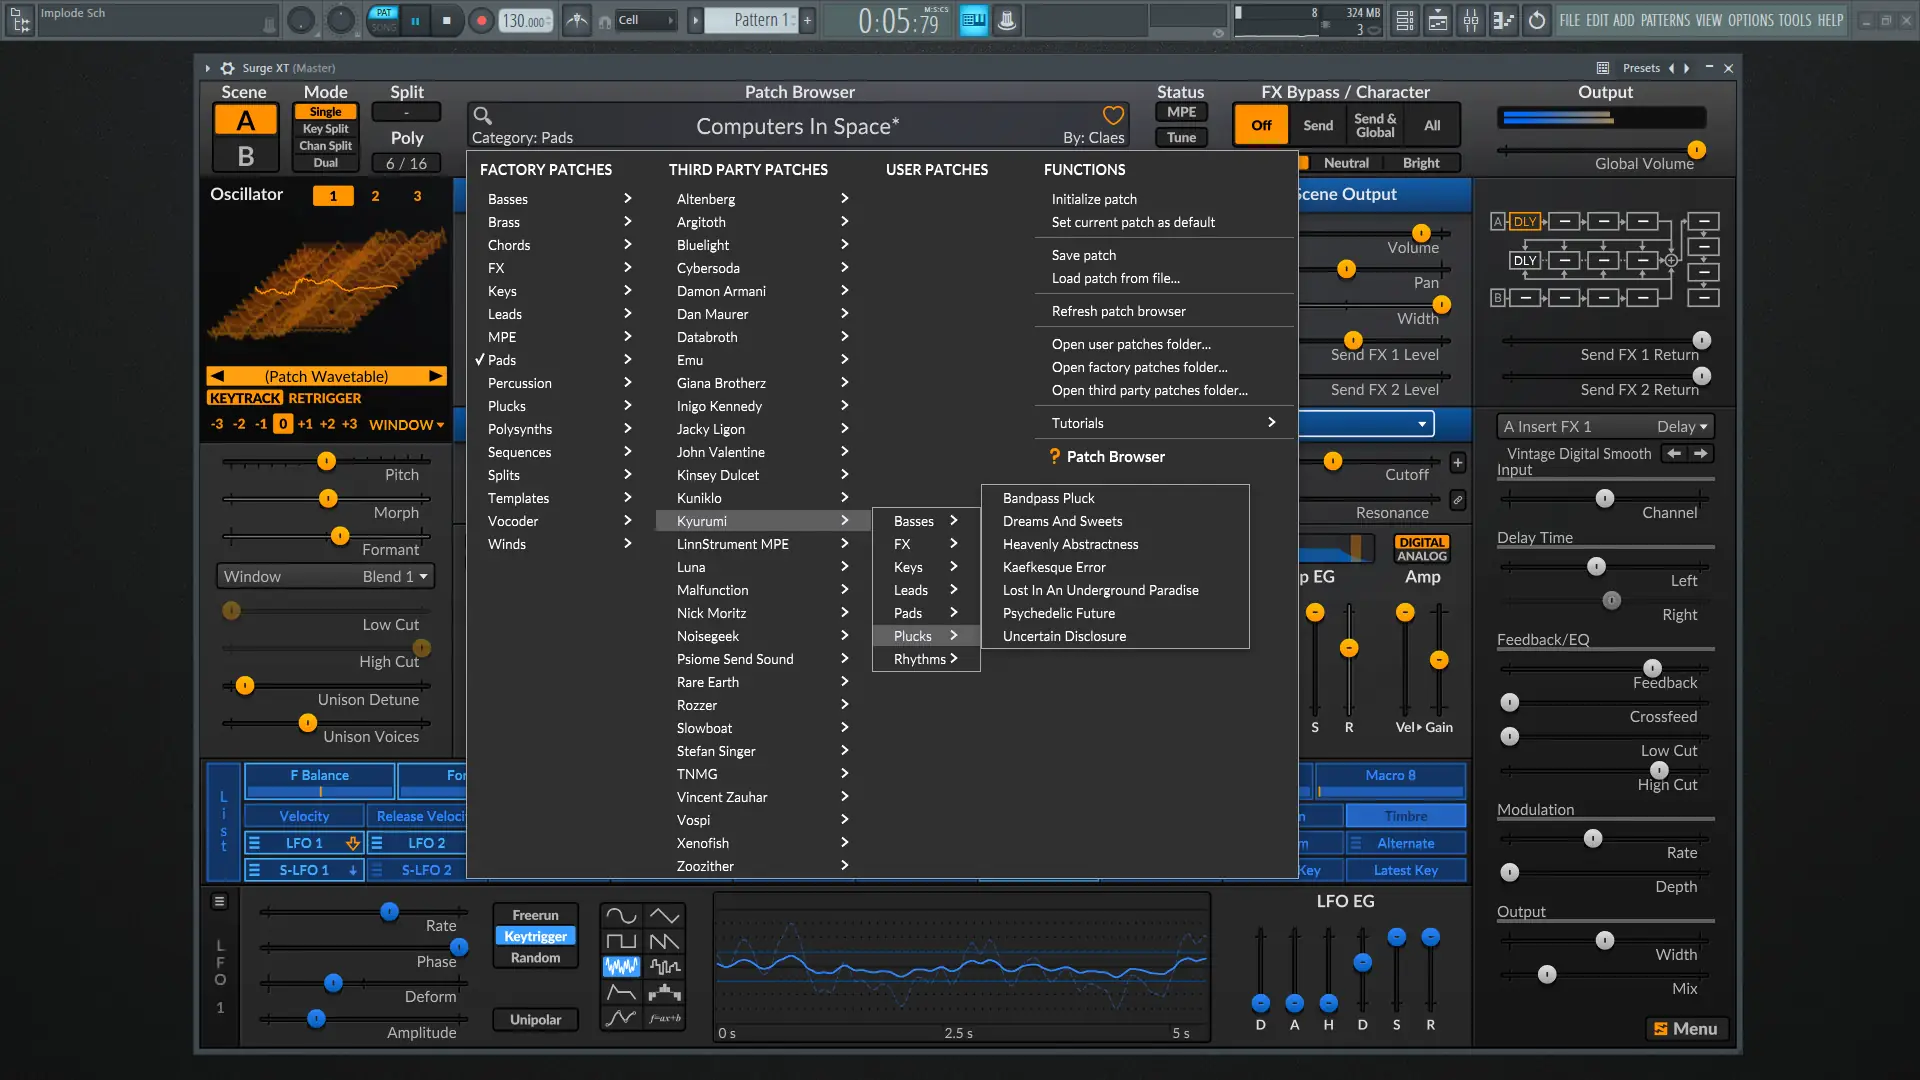Click the patch search magnifier icon
1920x1080 pixels.
click(x=482, y=116)
